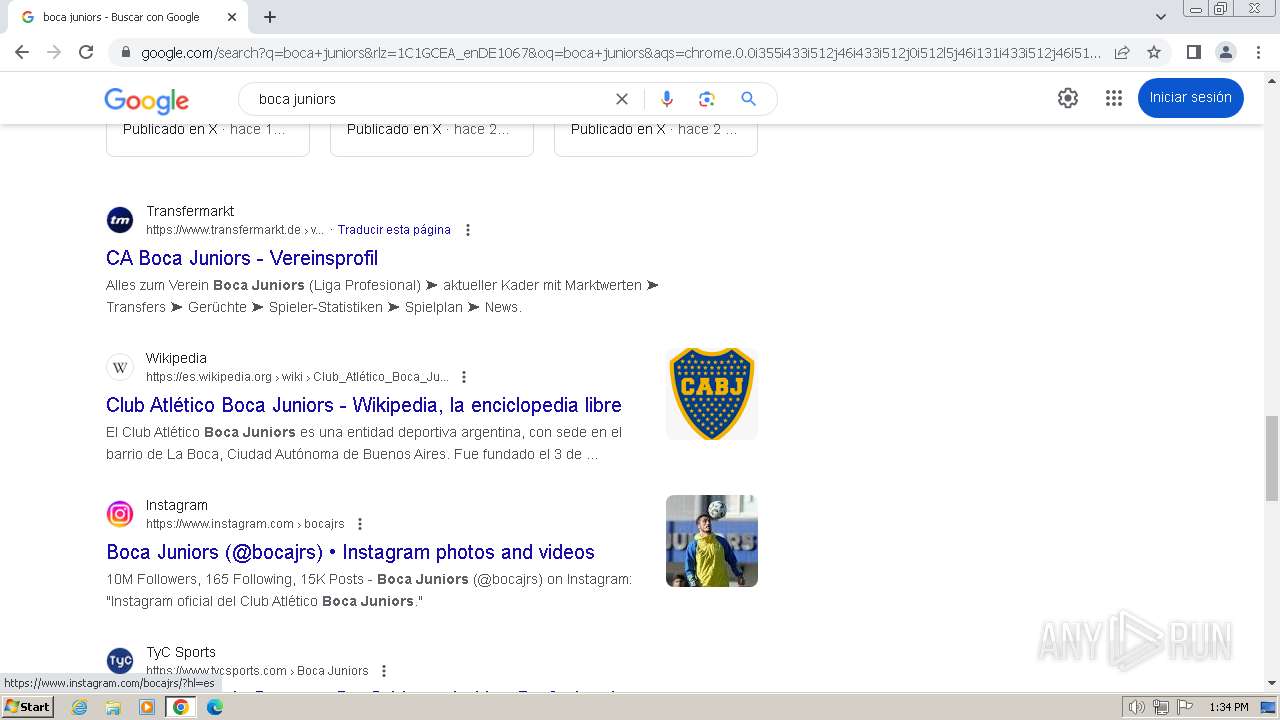
Task: Reload the current page
Action: point(86,52)
